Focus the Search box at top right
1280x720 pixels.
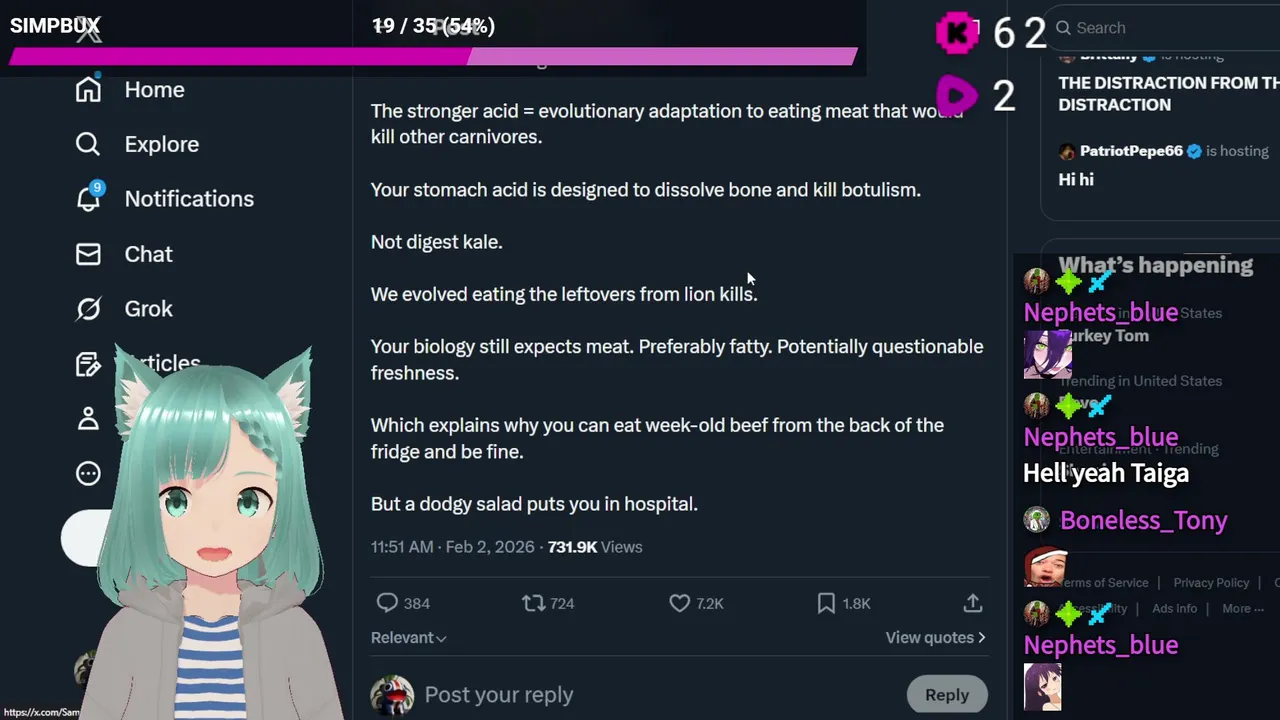point(1165,28)
